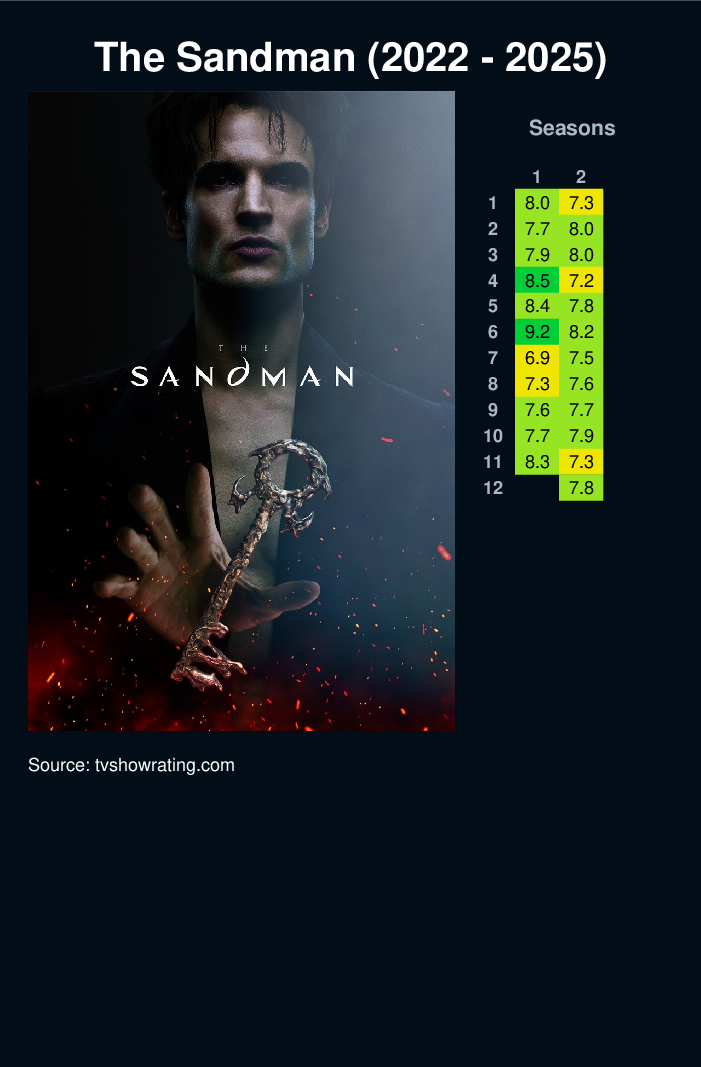Image resolution: width=701 pixels, height=1067 pixels.
Task: Select season 2 episode 12 rating 7.8
Action: (x=581, y=488)
